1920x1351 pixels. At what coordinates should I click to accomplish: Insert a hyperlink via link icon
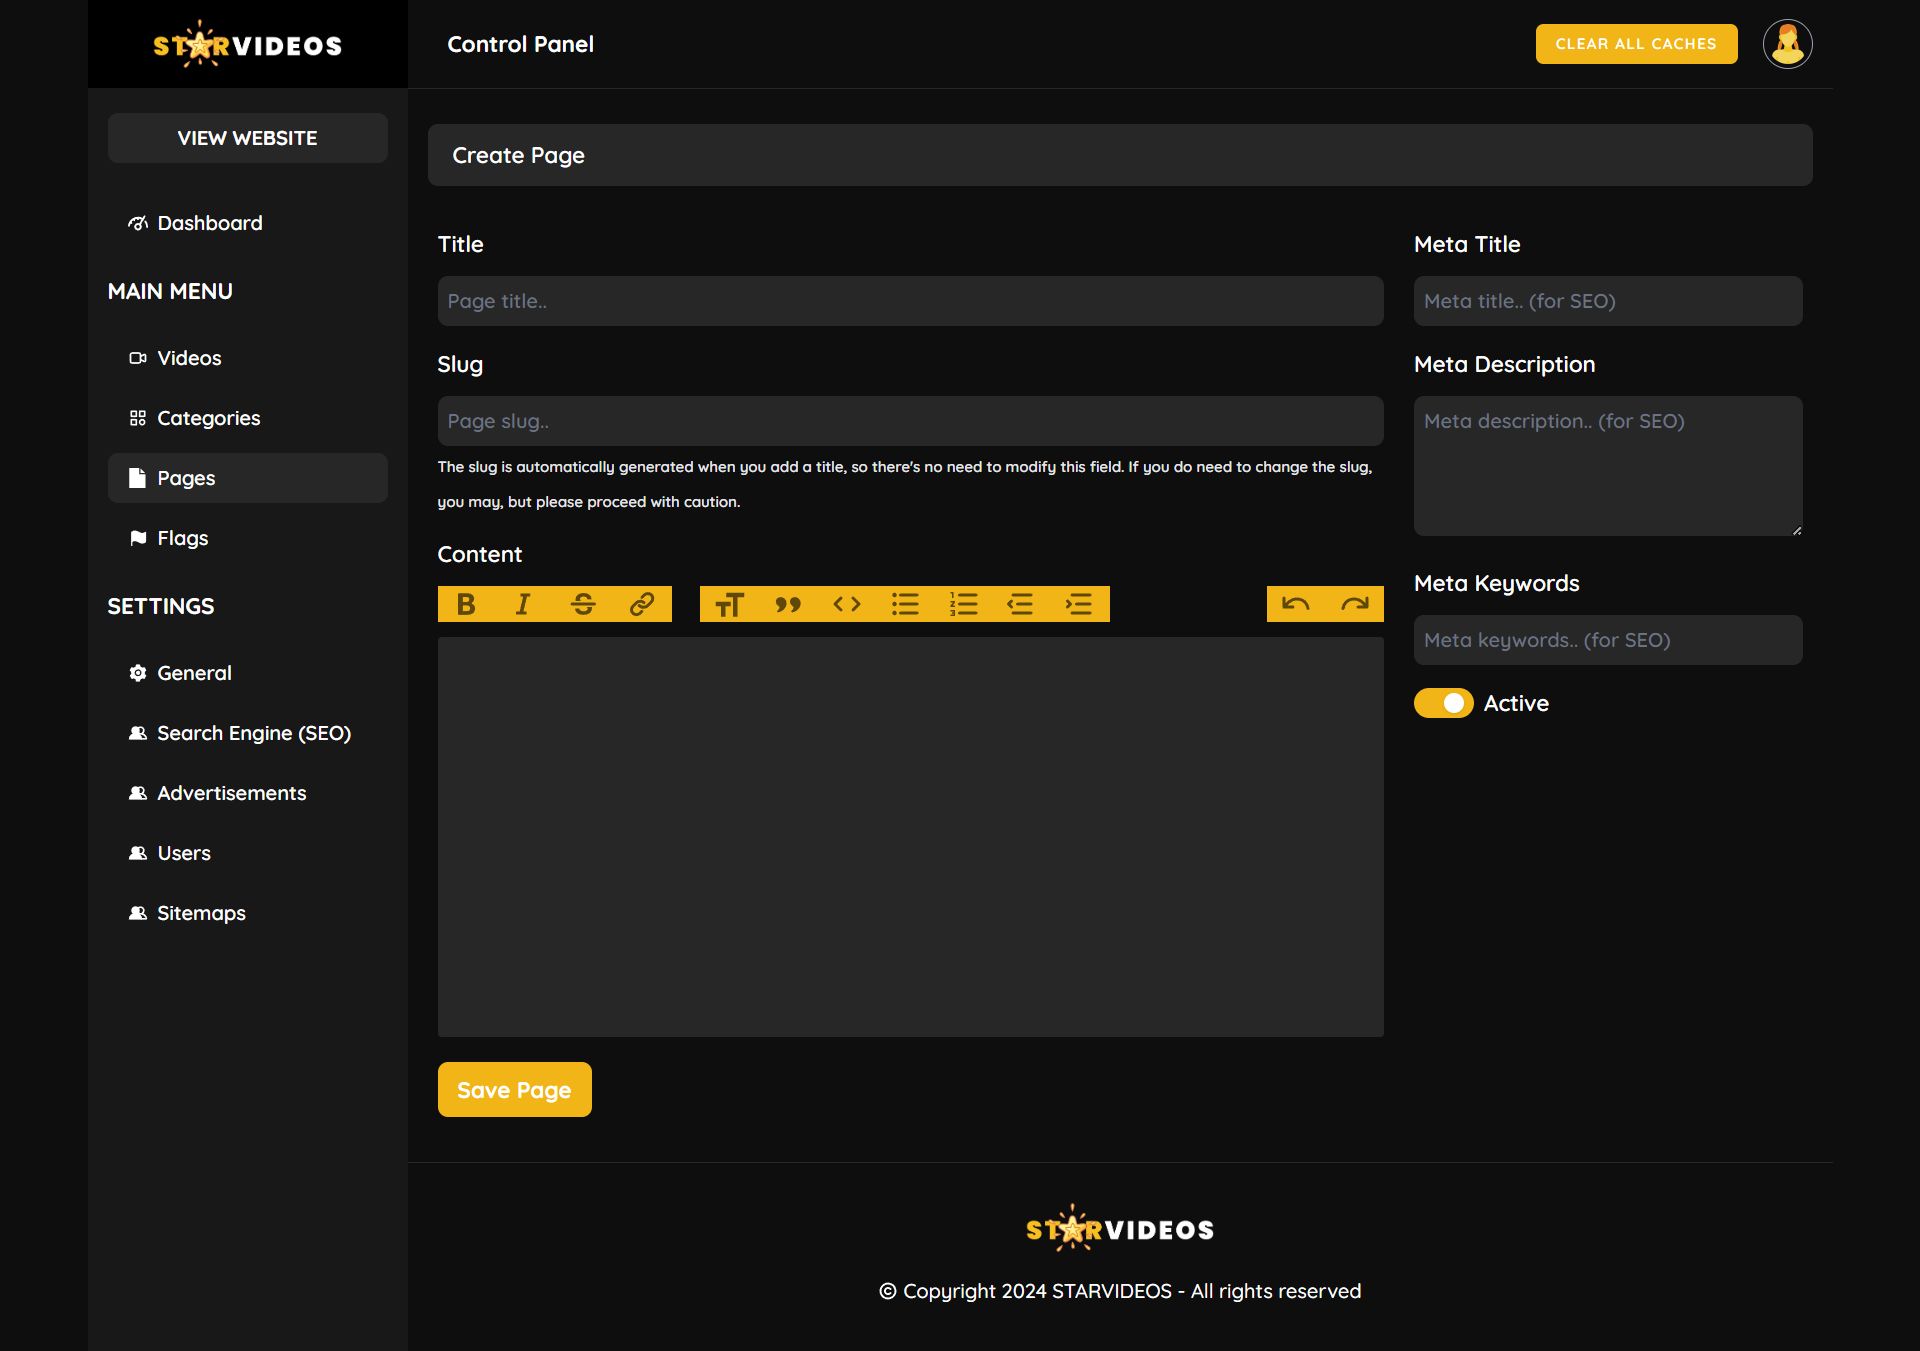[642, 604]
